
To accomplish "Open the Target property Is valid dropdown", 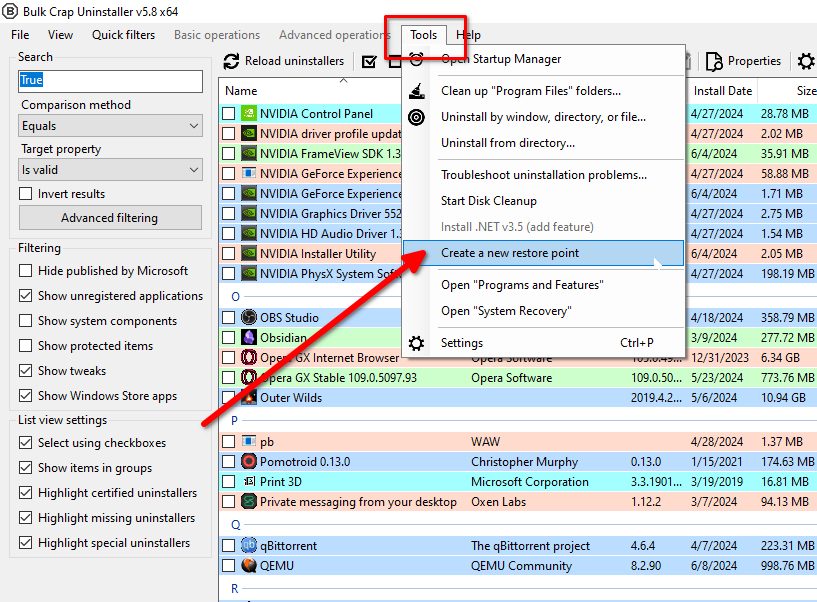I will [x=110, y=170].
